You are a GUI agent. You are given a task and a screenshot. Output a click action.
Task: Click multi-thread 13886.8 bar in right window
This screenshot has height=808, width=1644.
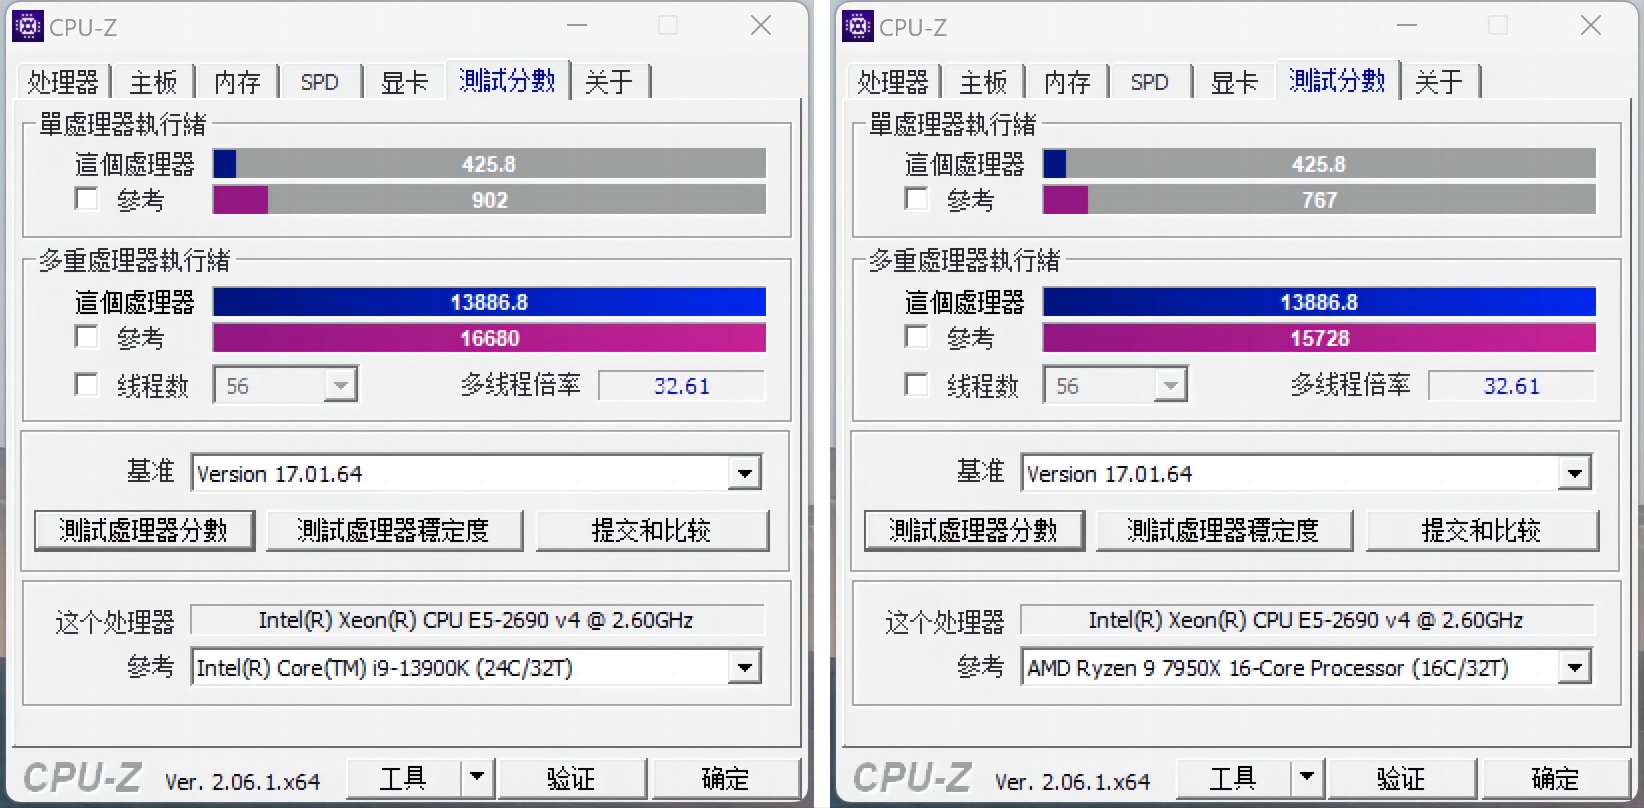tap(1319, 301)
